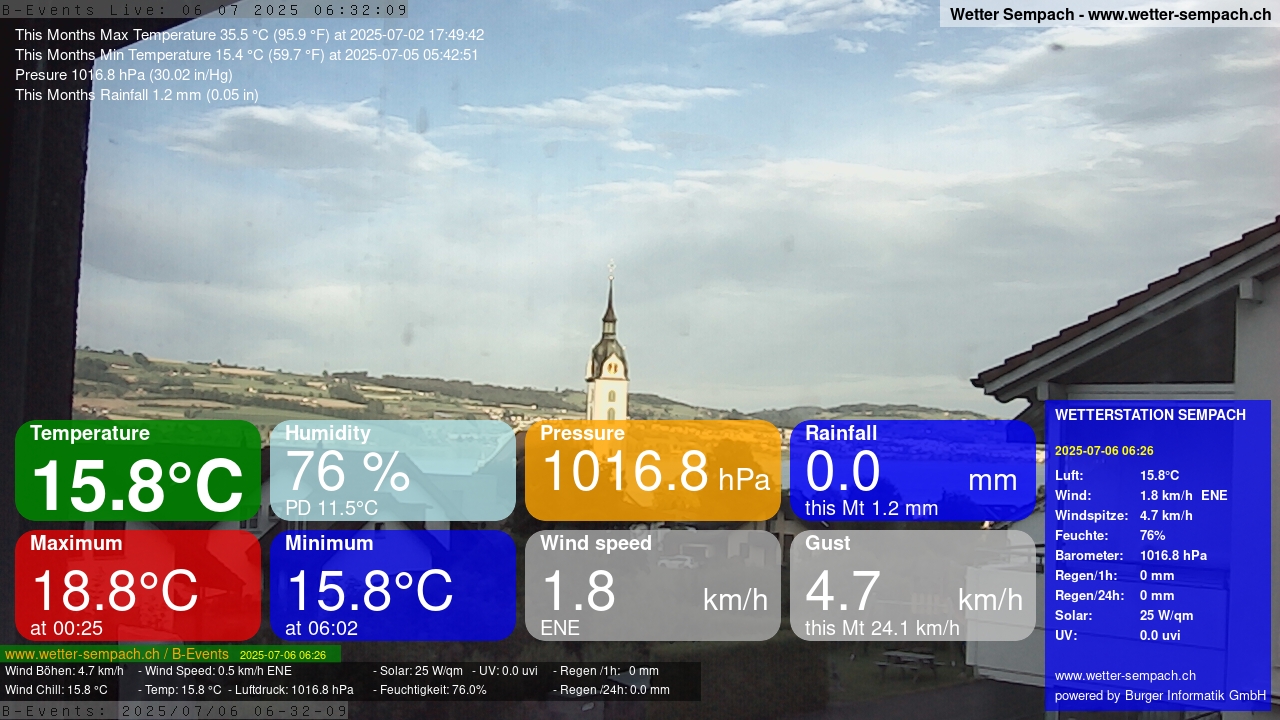Click 'Wind Böhen: 4.7 km/h' in footer

pyautogui.click(x=64, y=671)
